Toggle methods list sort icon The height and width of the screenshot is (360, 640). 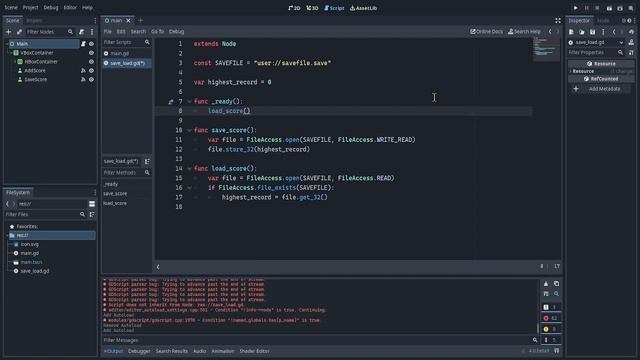[147, 161]
